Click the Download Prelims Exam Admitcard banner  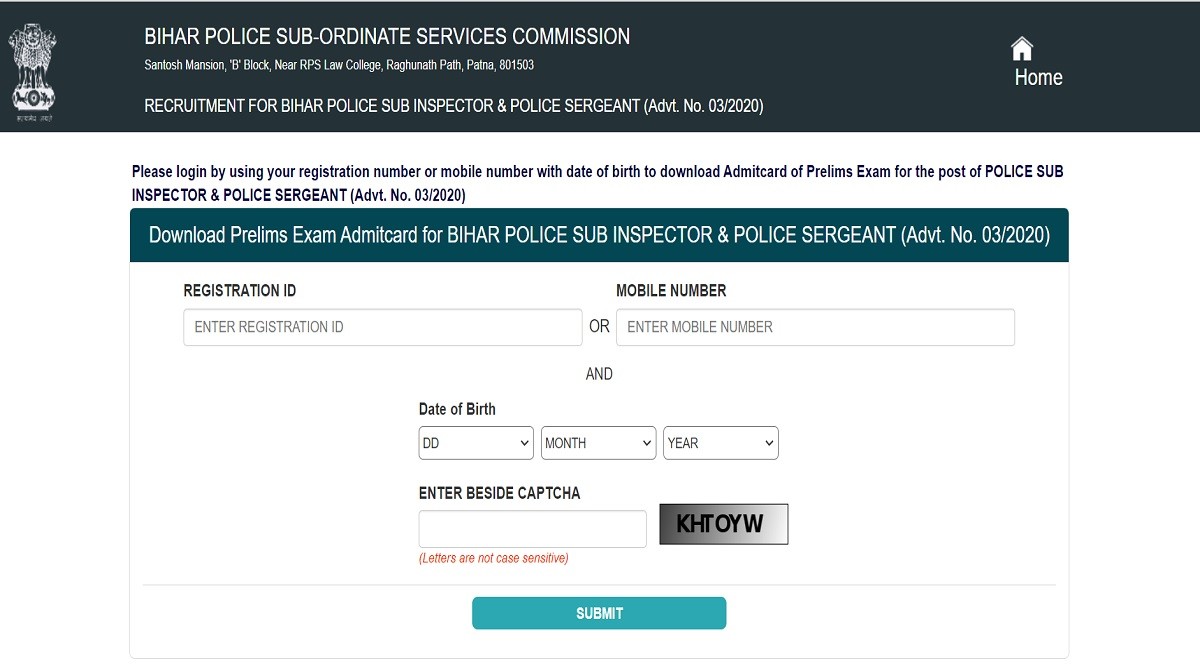coord(599,236)
